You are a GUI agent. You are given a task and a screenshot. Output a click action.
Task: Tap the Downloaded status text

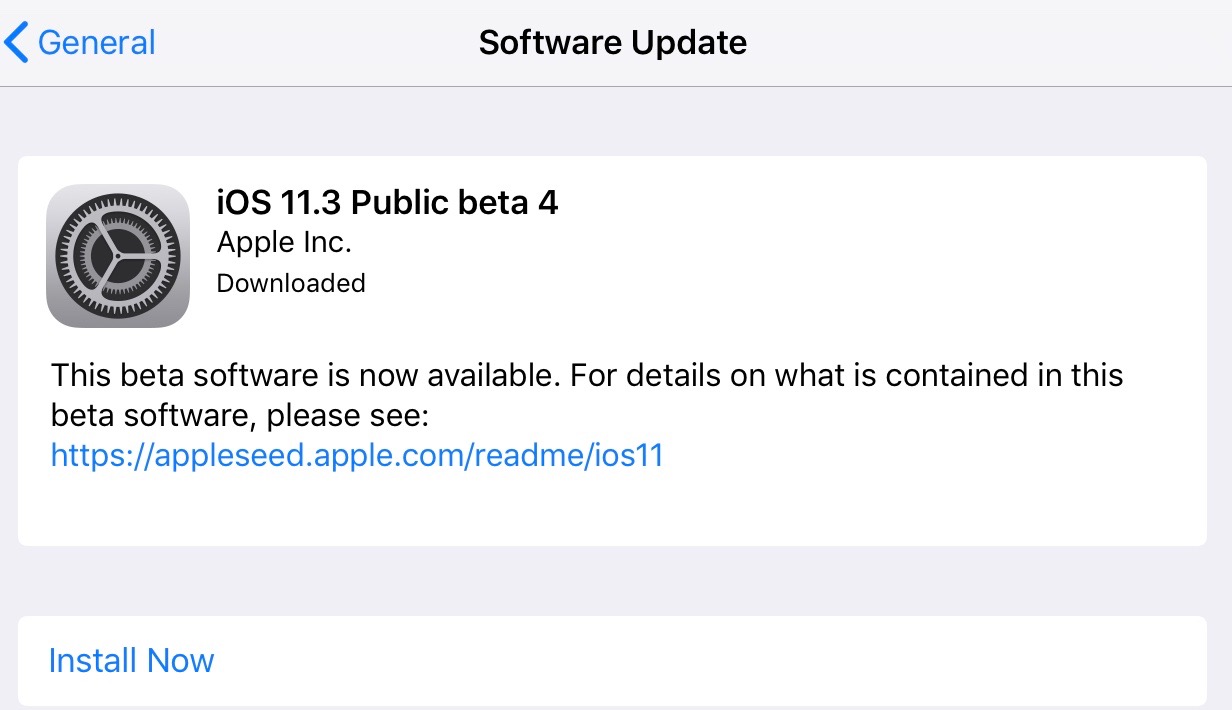pos(291,283)
